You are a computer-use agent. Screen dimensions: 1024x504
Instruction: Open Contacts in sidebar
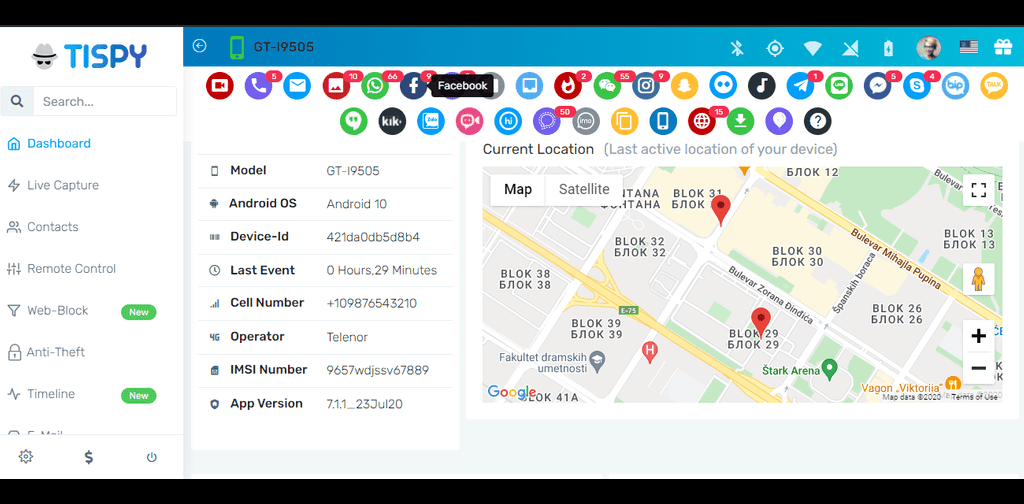(x=52, y=227)
